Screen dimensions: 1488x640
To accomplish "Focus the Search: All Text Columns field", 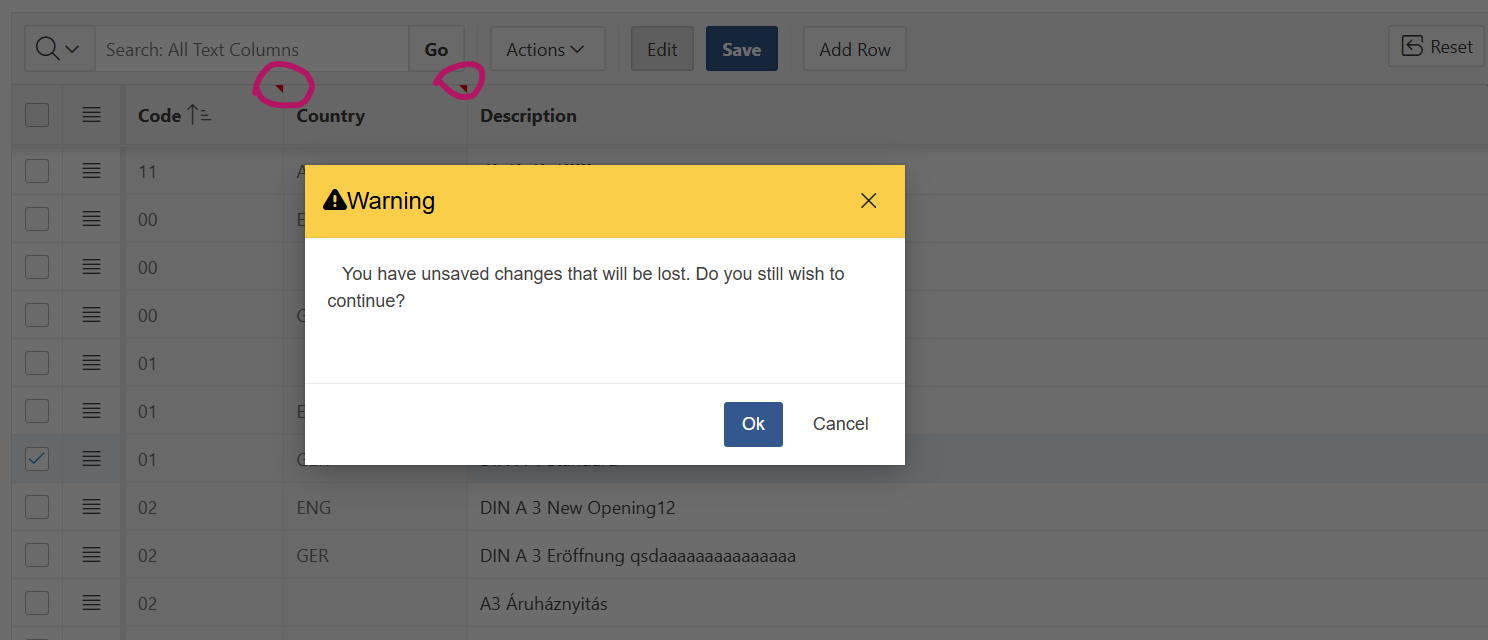I will (251, 49).
